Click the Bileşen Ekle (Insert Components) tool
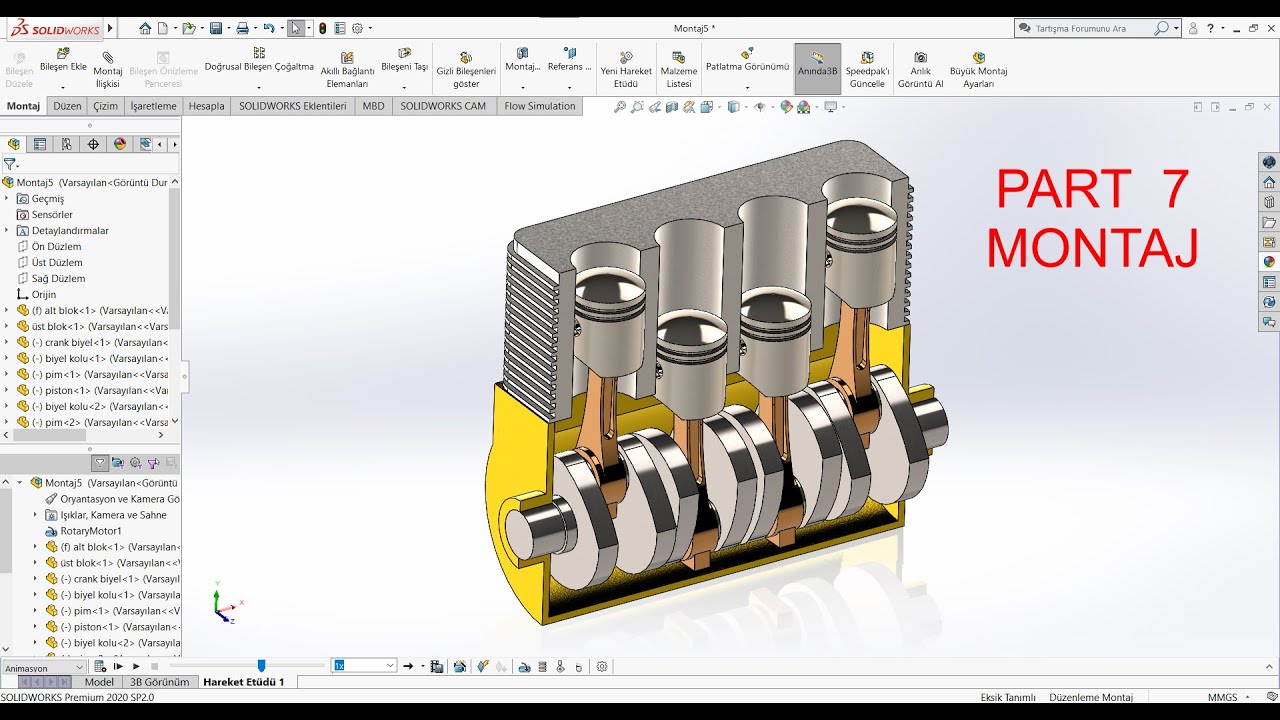This screenshot has width=1280, height=720. pos(63,62)
